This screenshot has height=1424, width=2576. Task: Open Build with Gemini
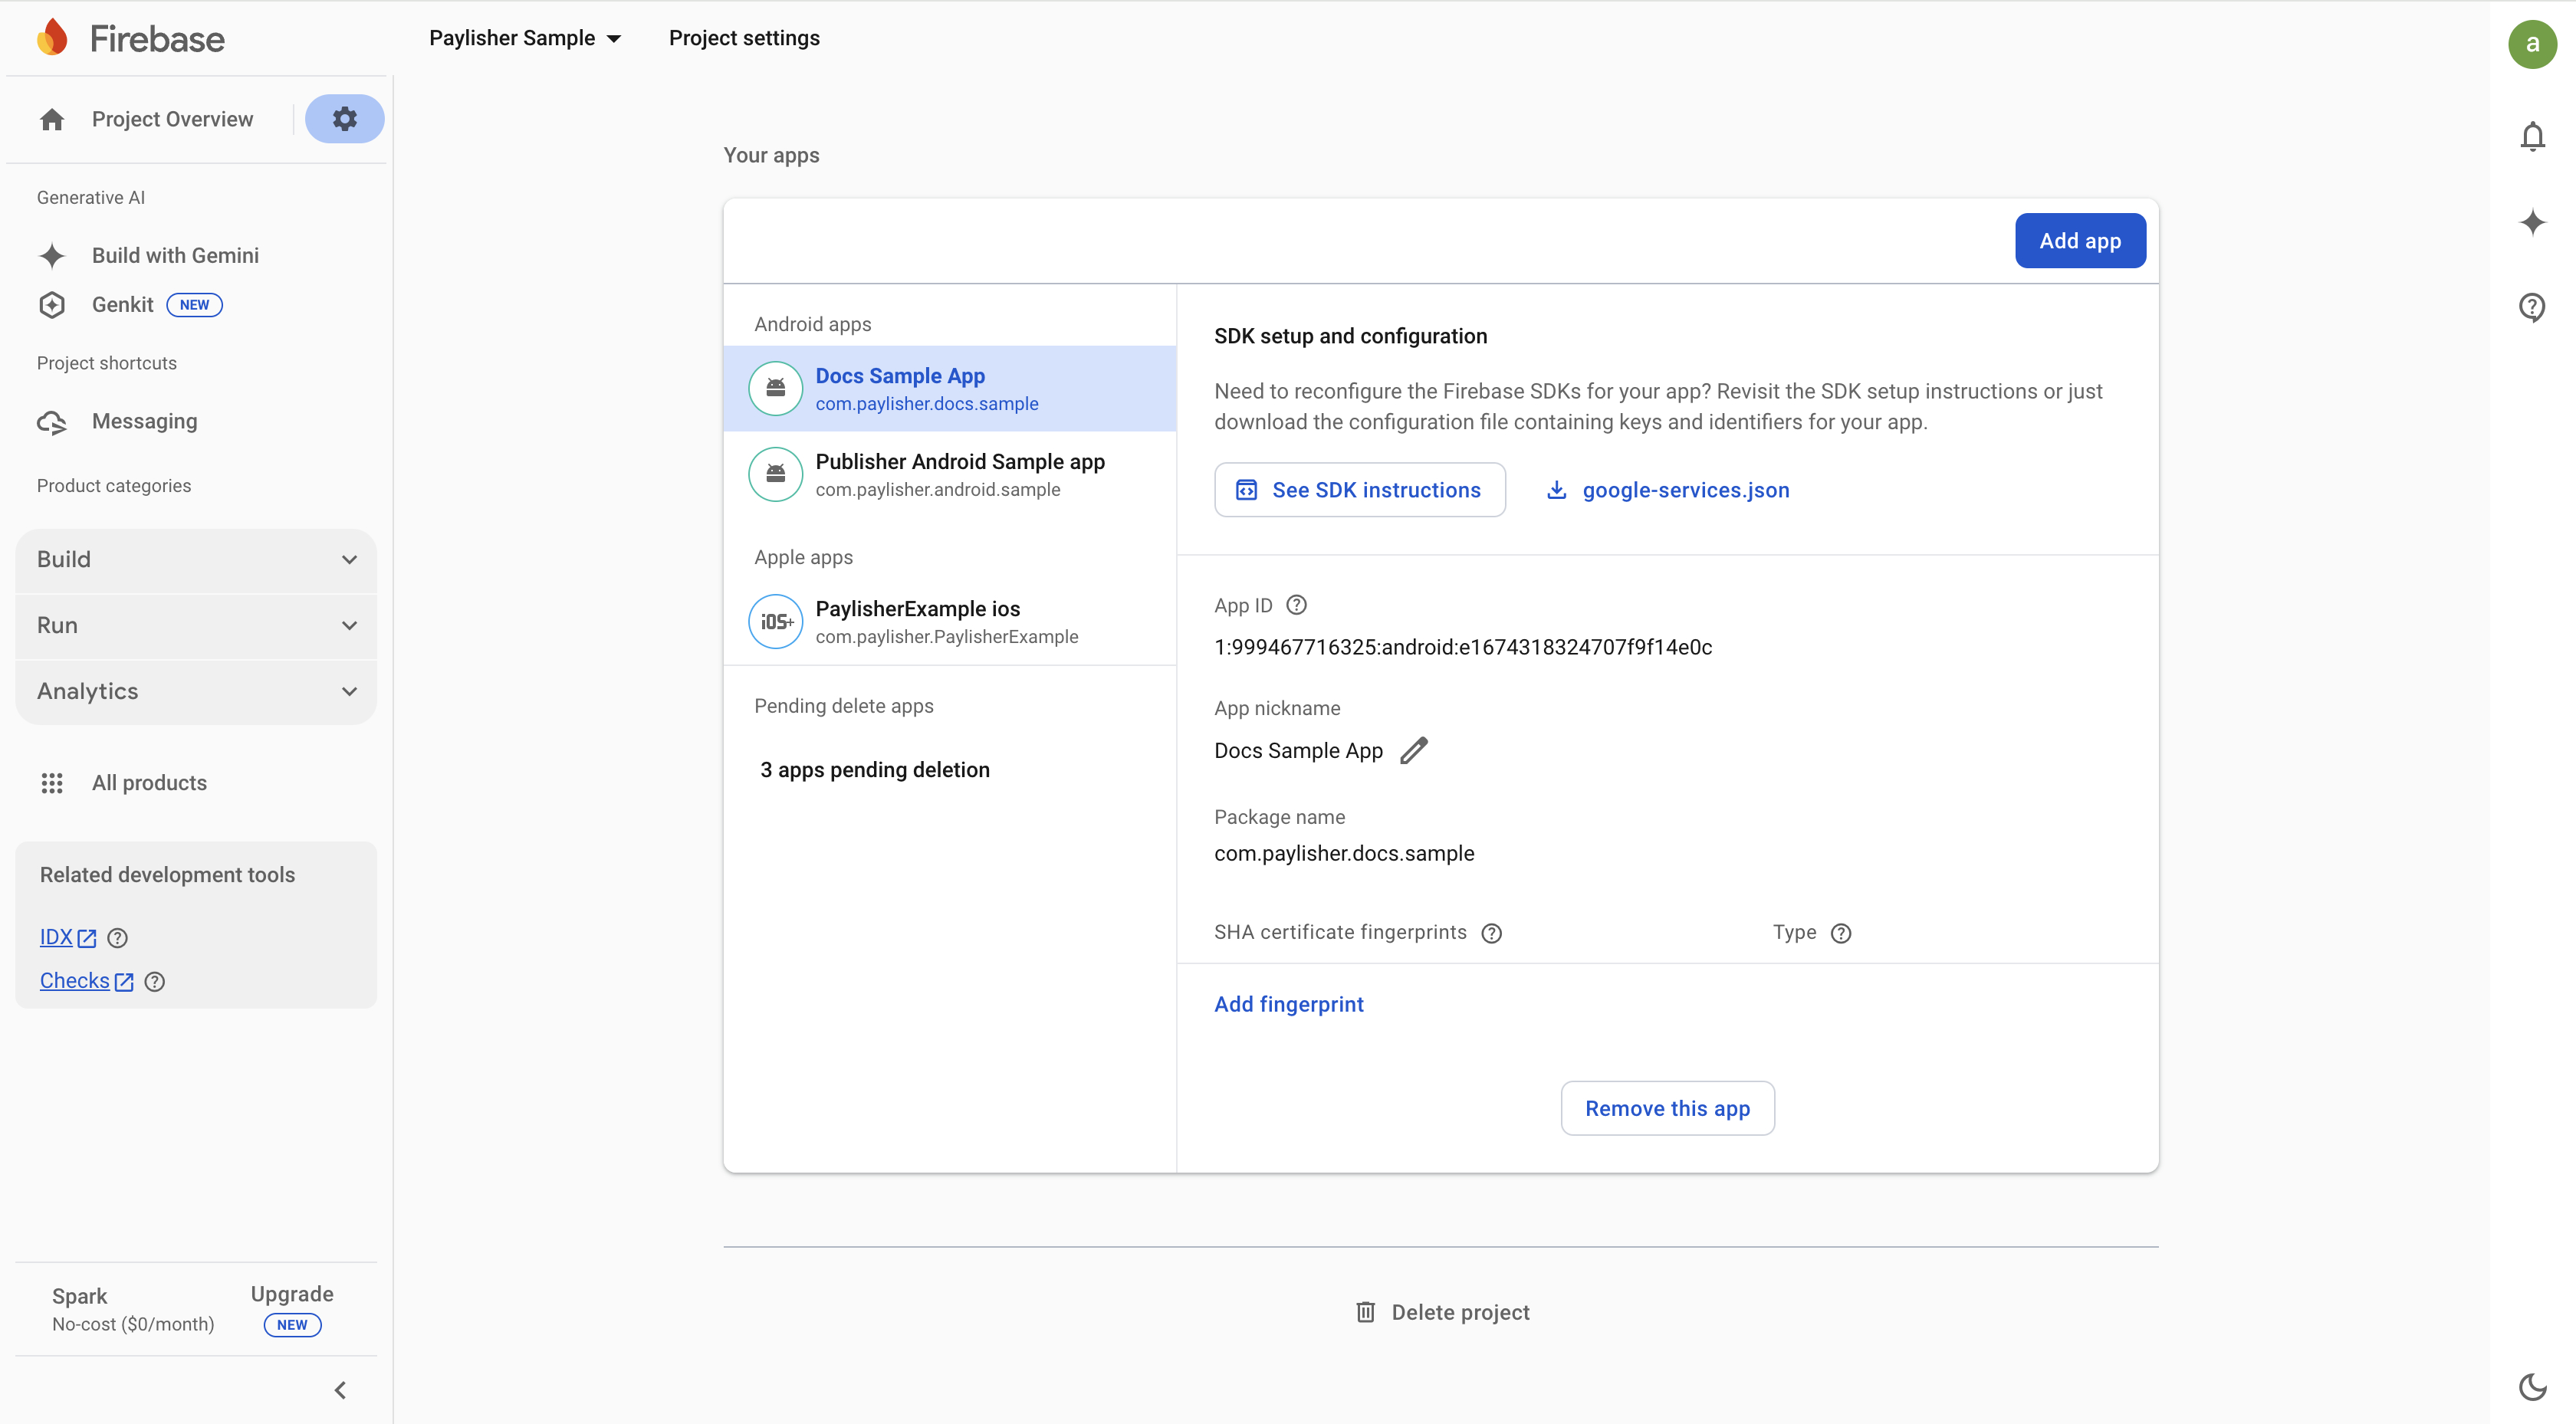175,256
